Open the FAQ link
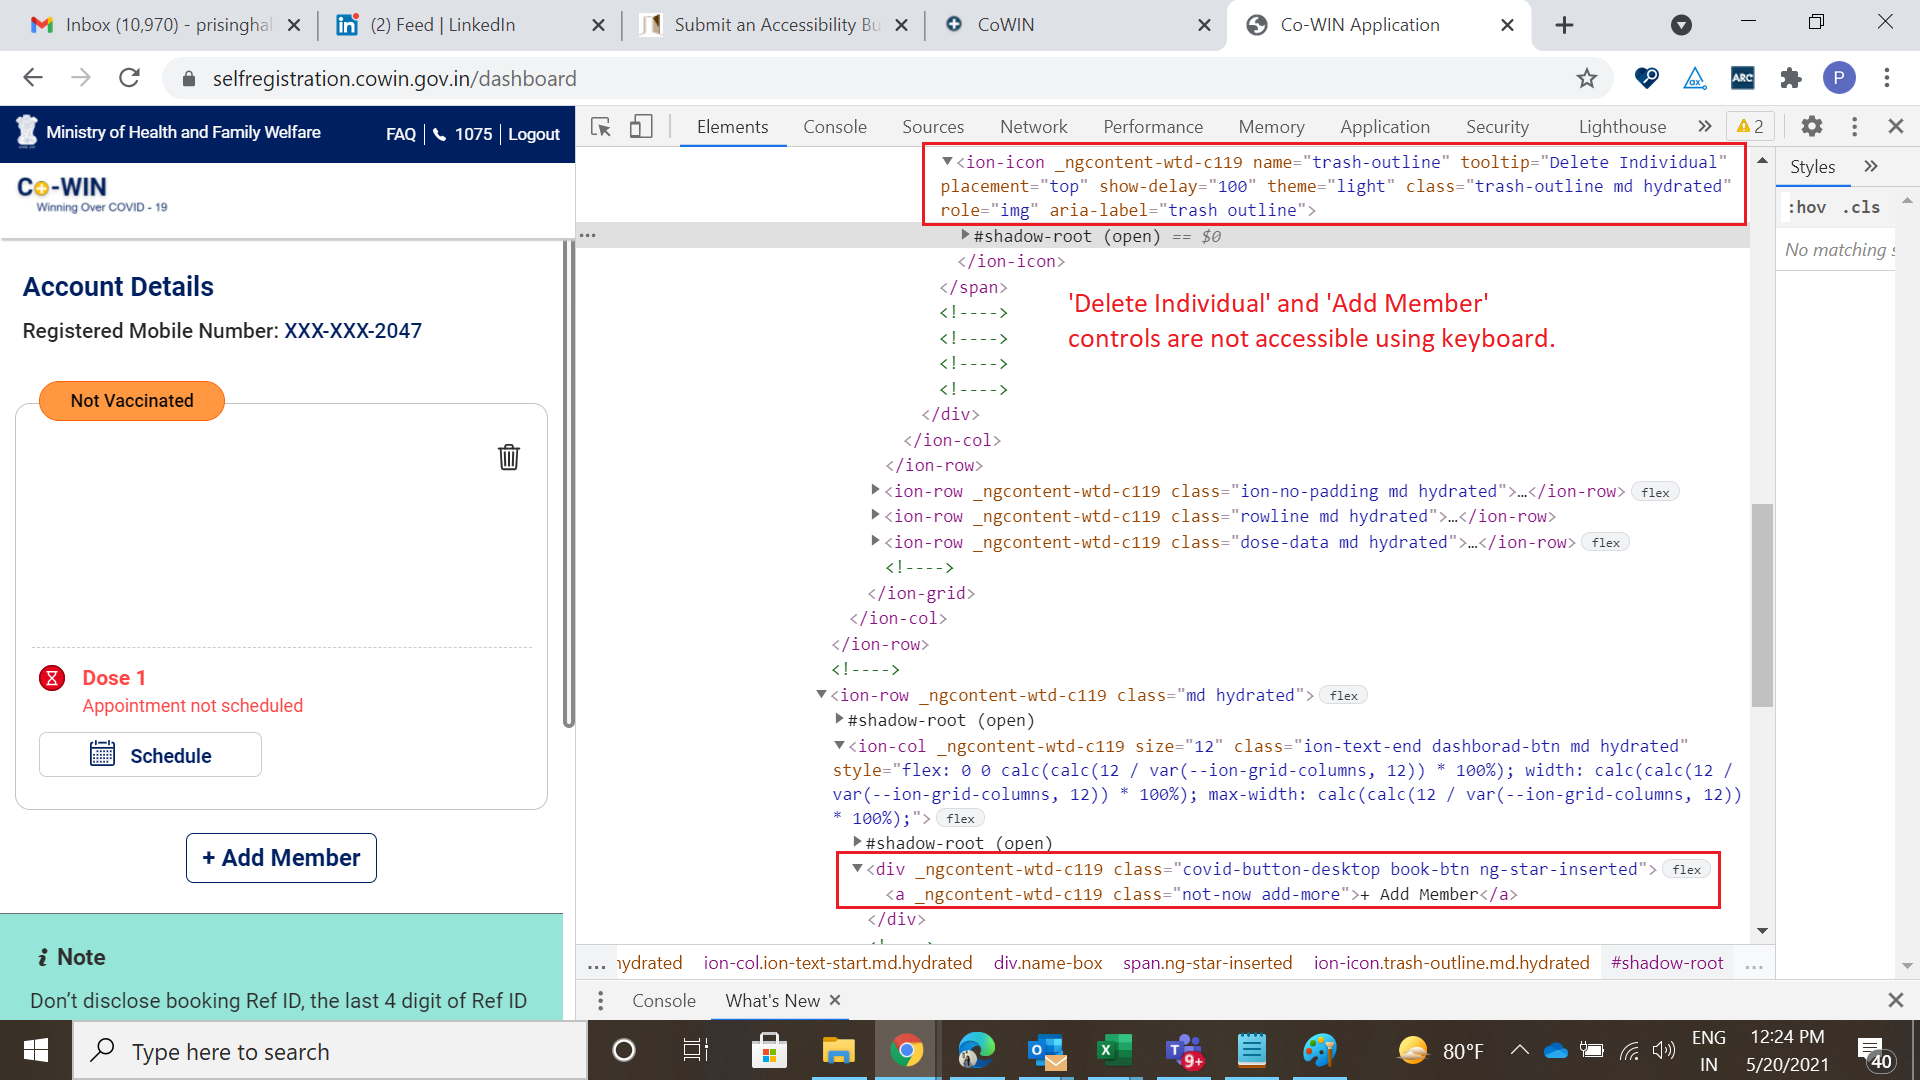Image resolution: width=1920 pixels, height=1080 pixels. 400,134
